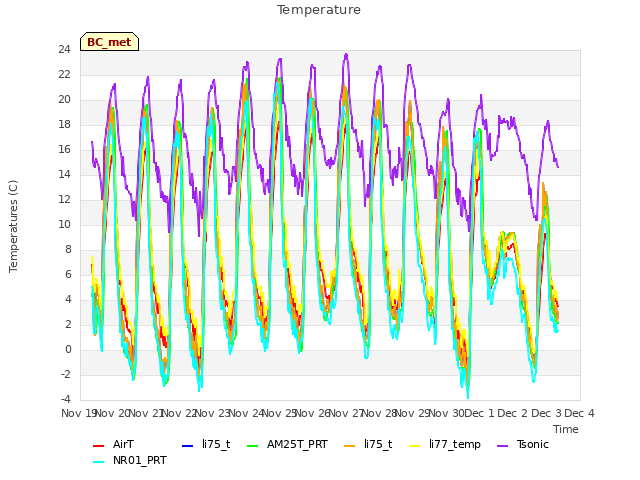Toggle the Tsonic legend entry
The height and width of the screenshot is (480, 640).
(x=523, y=444)
